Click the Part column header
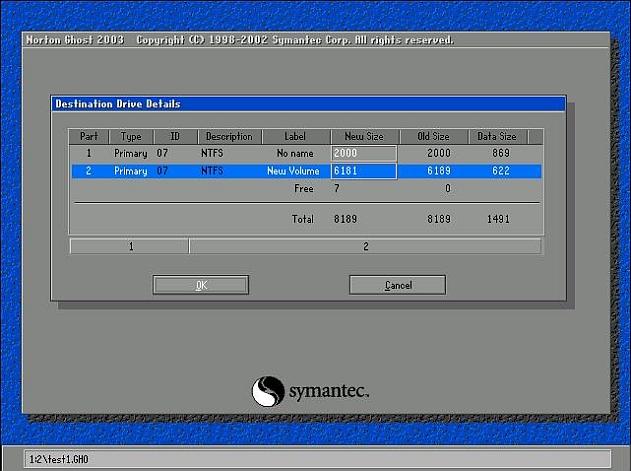Screen dimensions: 631x471 (89, 136)
